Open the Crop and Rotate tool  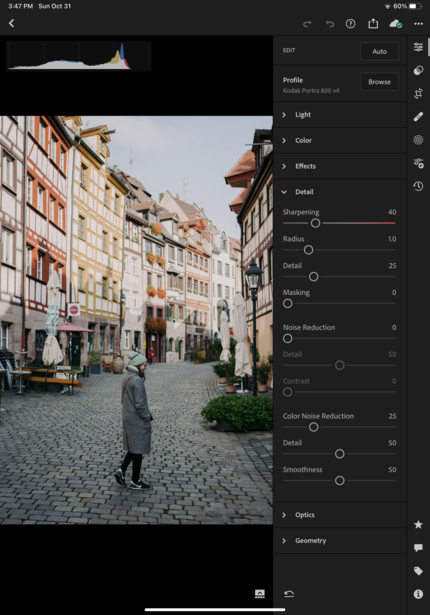tap(418, 93)
